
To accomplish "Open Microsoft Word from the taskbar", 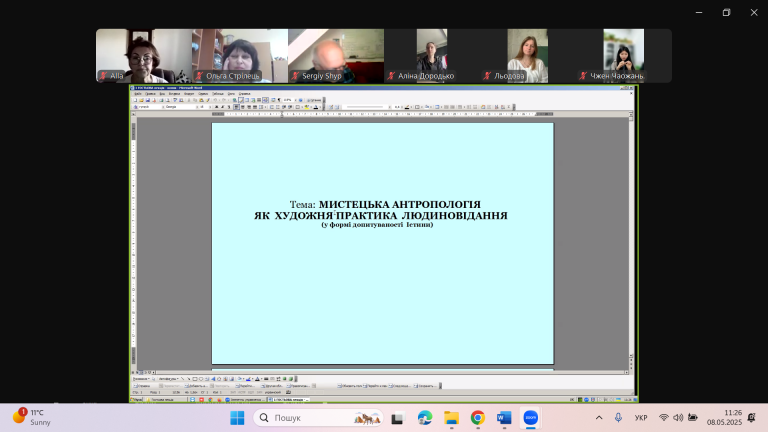I will (504, 418).
